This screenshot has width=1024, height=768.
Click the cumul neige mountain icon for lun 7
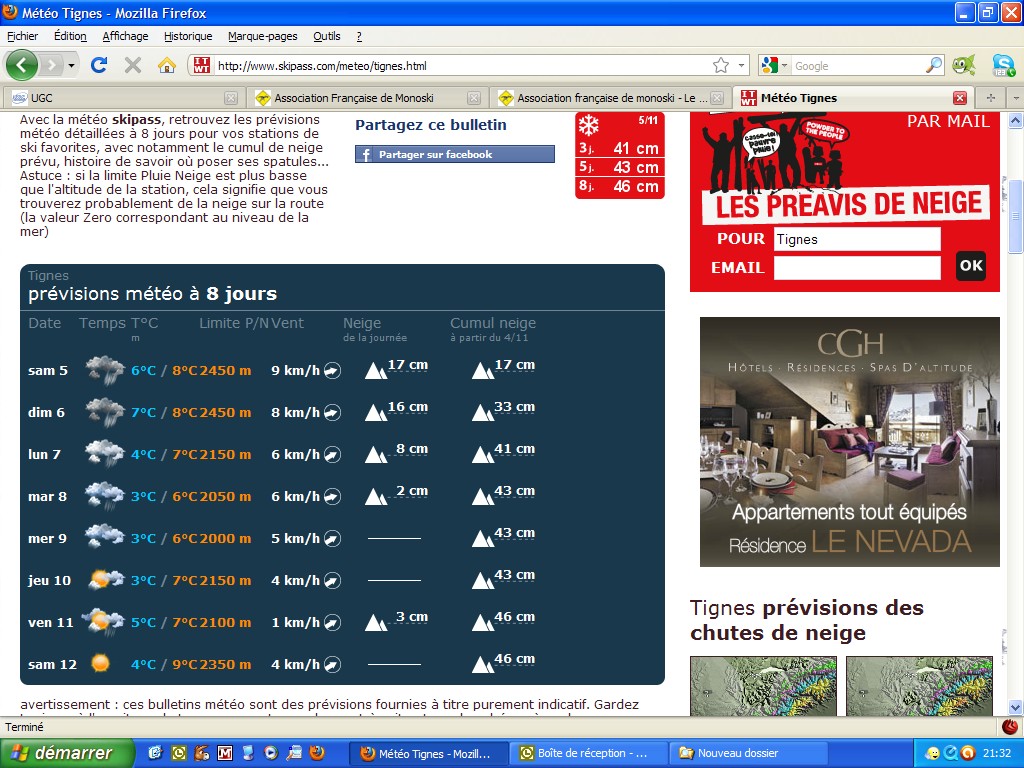(483, 455)
